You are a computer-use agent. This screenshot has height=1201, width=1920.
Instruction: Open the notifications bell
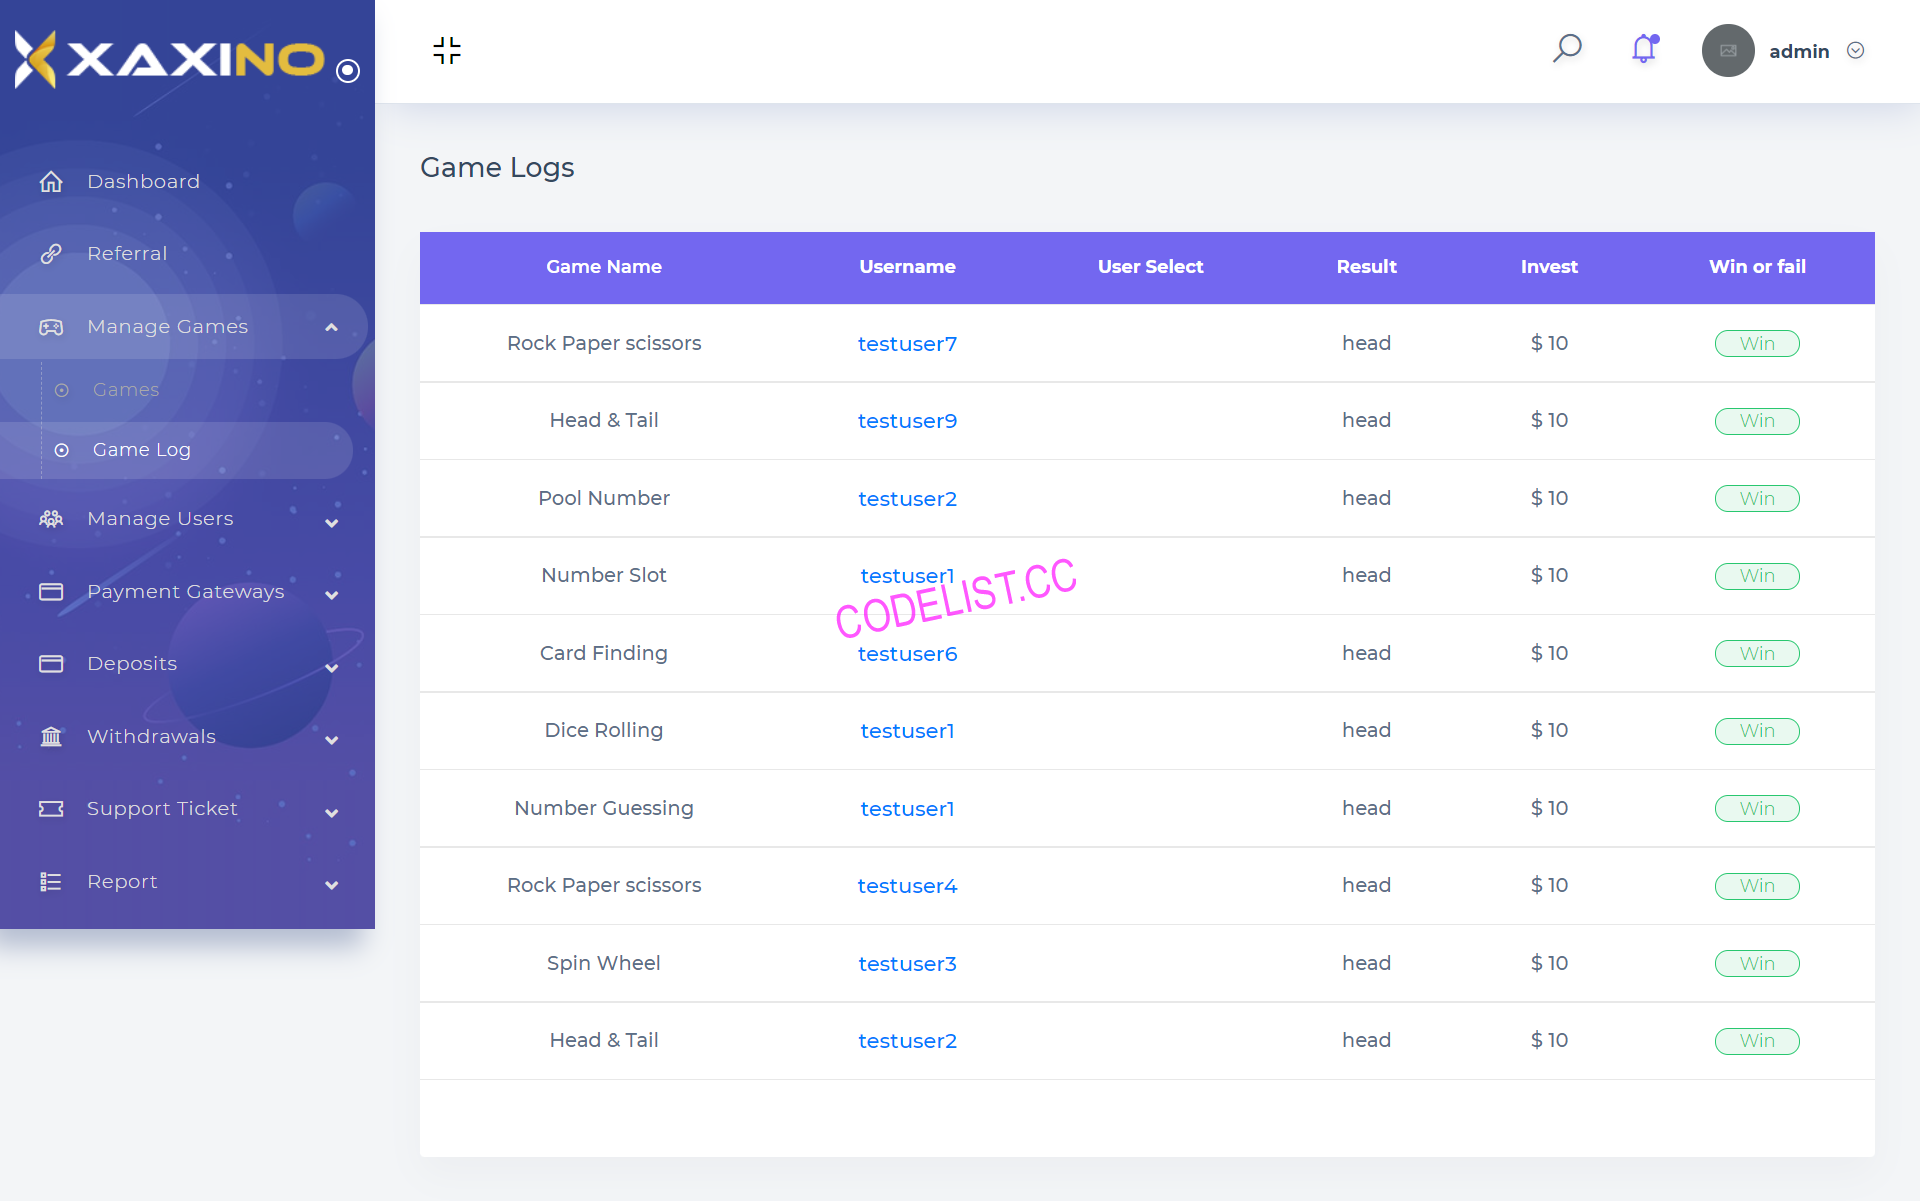coord(1645,49)
